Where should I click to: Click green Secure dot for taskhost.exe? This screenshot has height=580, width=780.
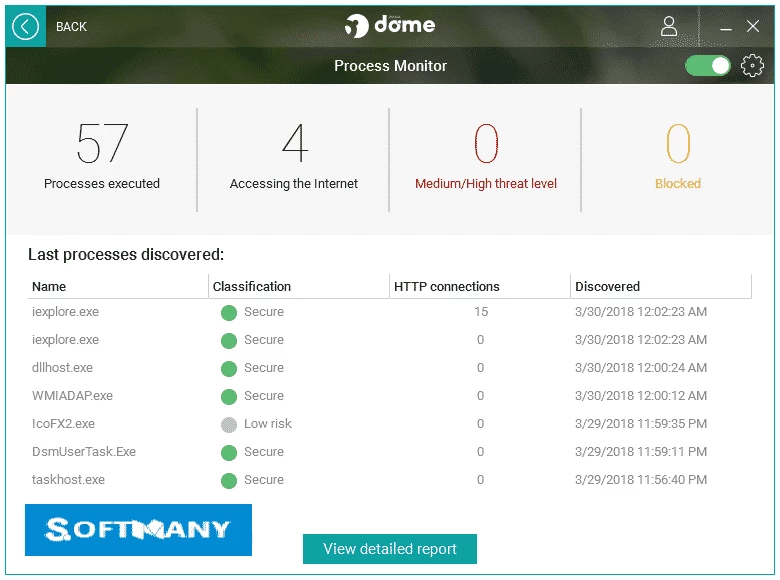(x=229, y=480)
